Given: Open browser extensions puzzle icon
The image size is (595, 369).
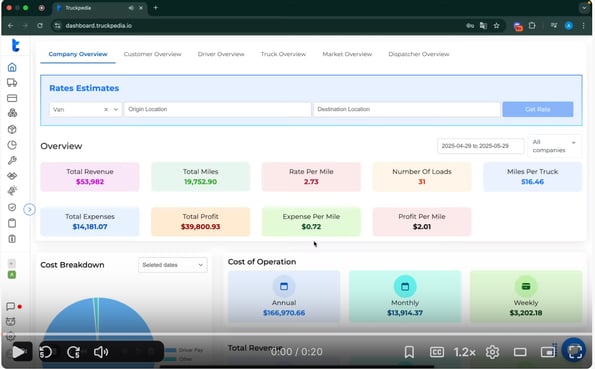Looking at the screenshot, I should tap(532, 25).
